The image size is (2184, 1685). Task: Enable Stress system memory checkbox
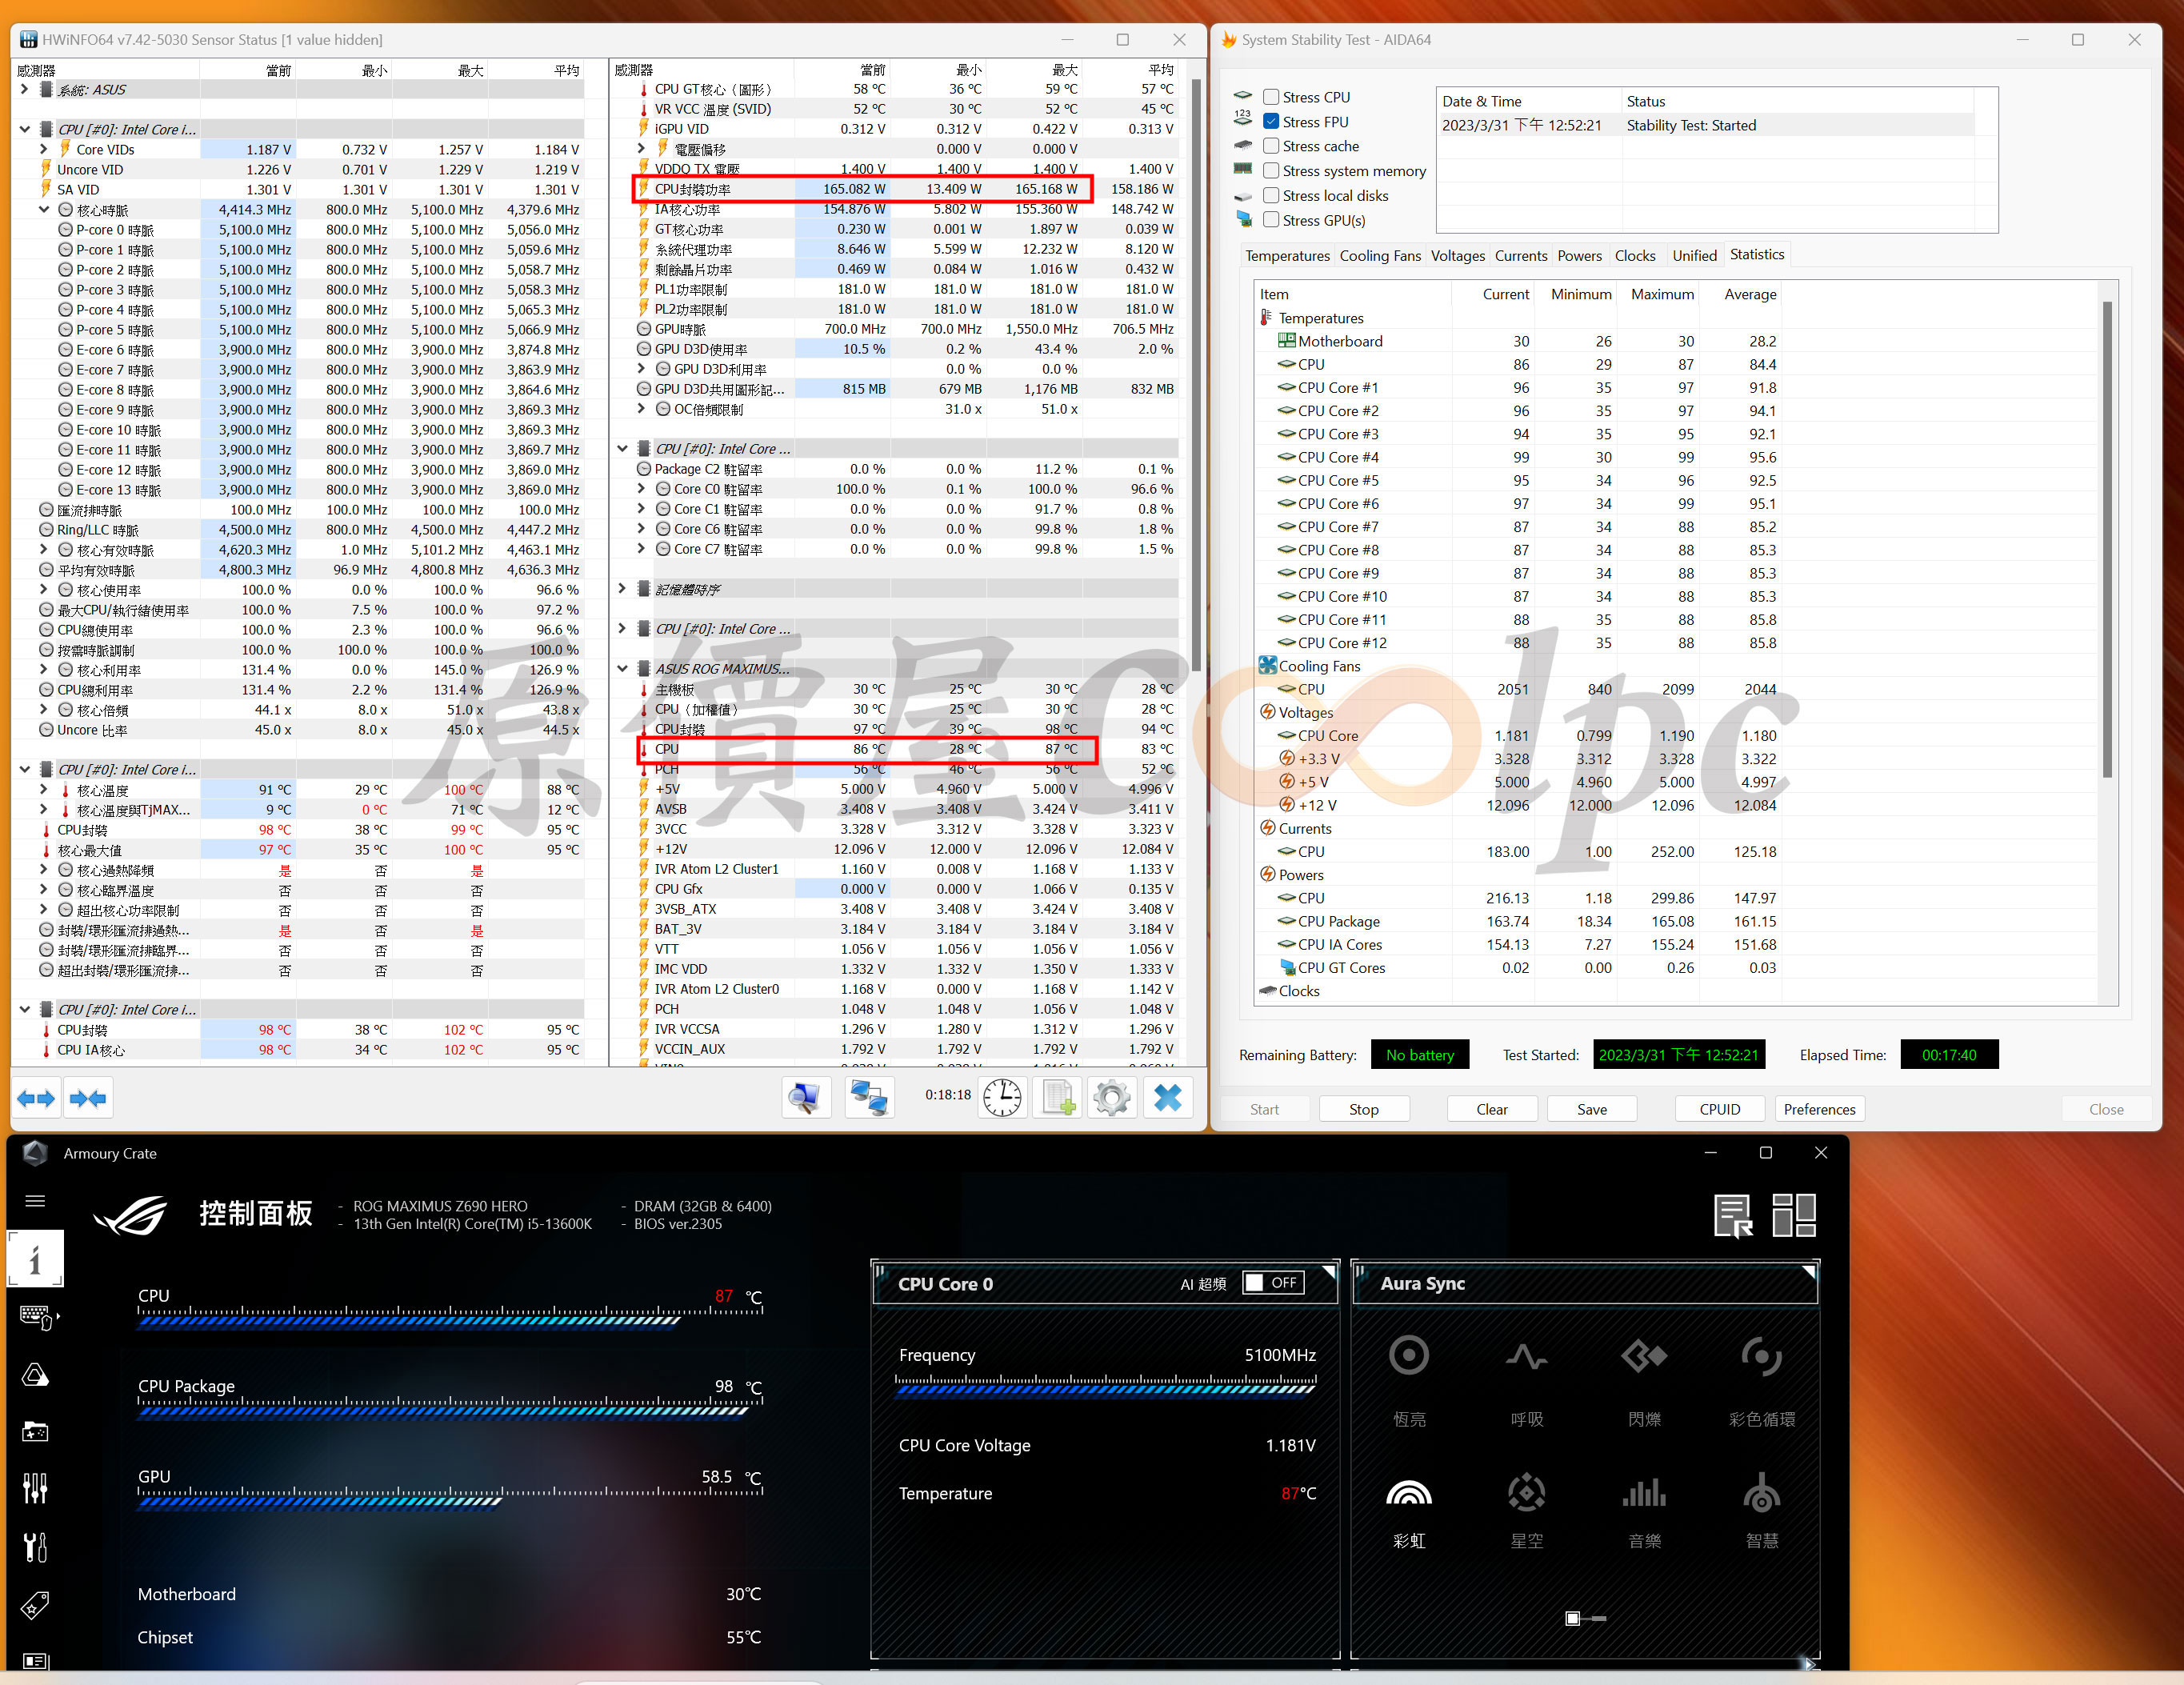pyautogui.click(x=1271, y=171)
